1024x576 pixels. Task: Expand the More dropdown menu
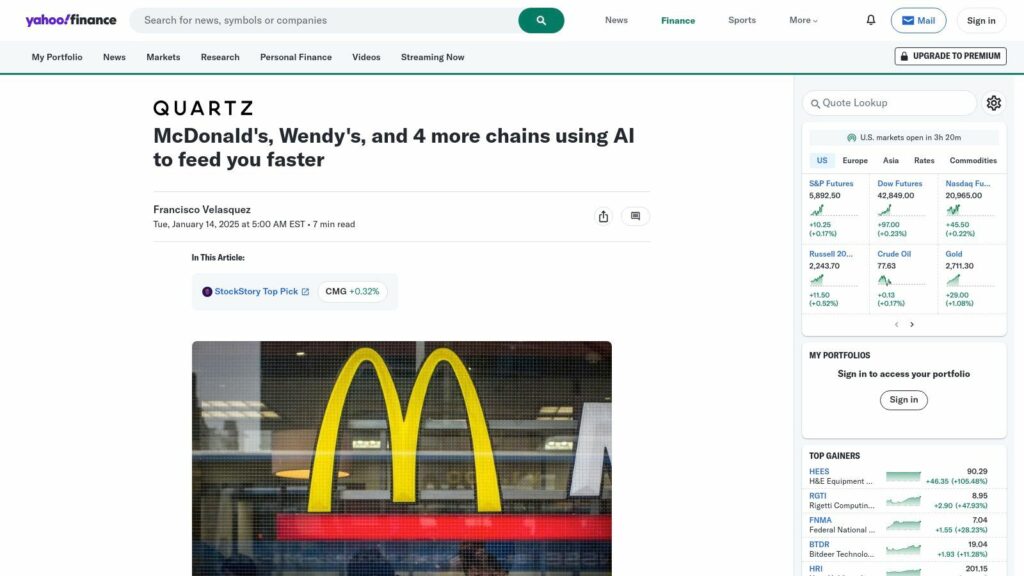[803, 20]
